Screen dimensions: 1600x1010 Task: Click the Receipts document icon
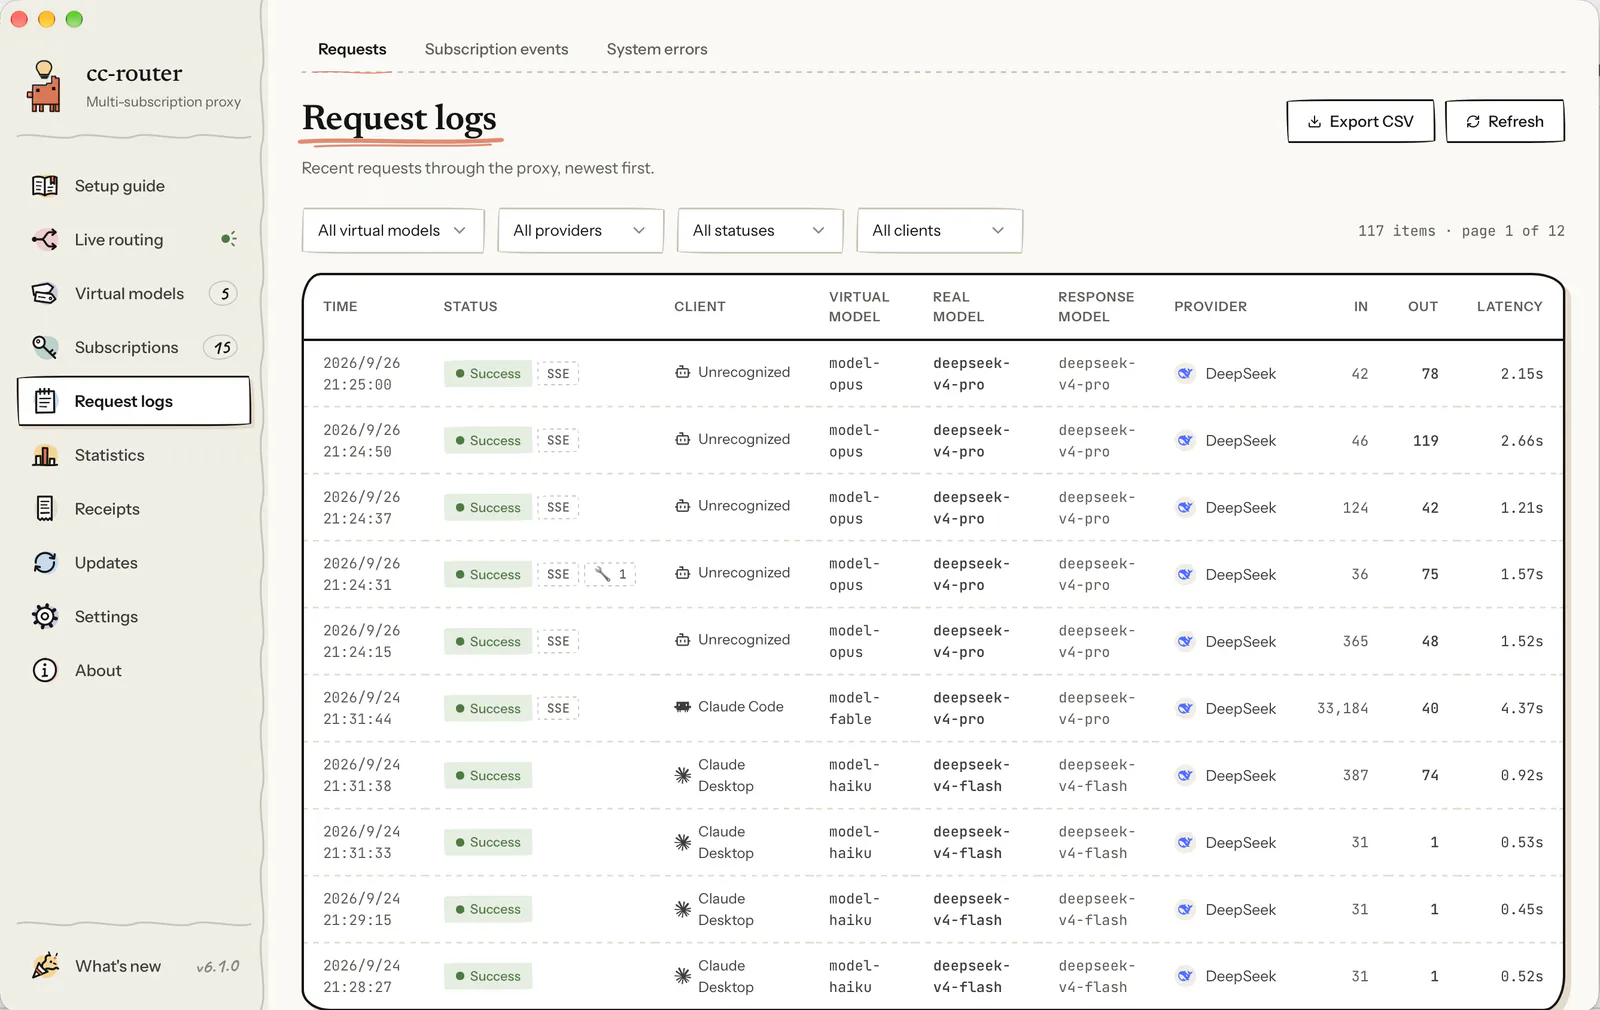(x=45, y=508)
